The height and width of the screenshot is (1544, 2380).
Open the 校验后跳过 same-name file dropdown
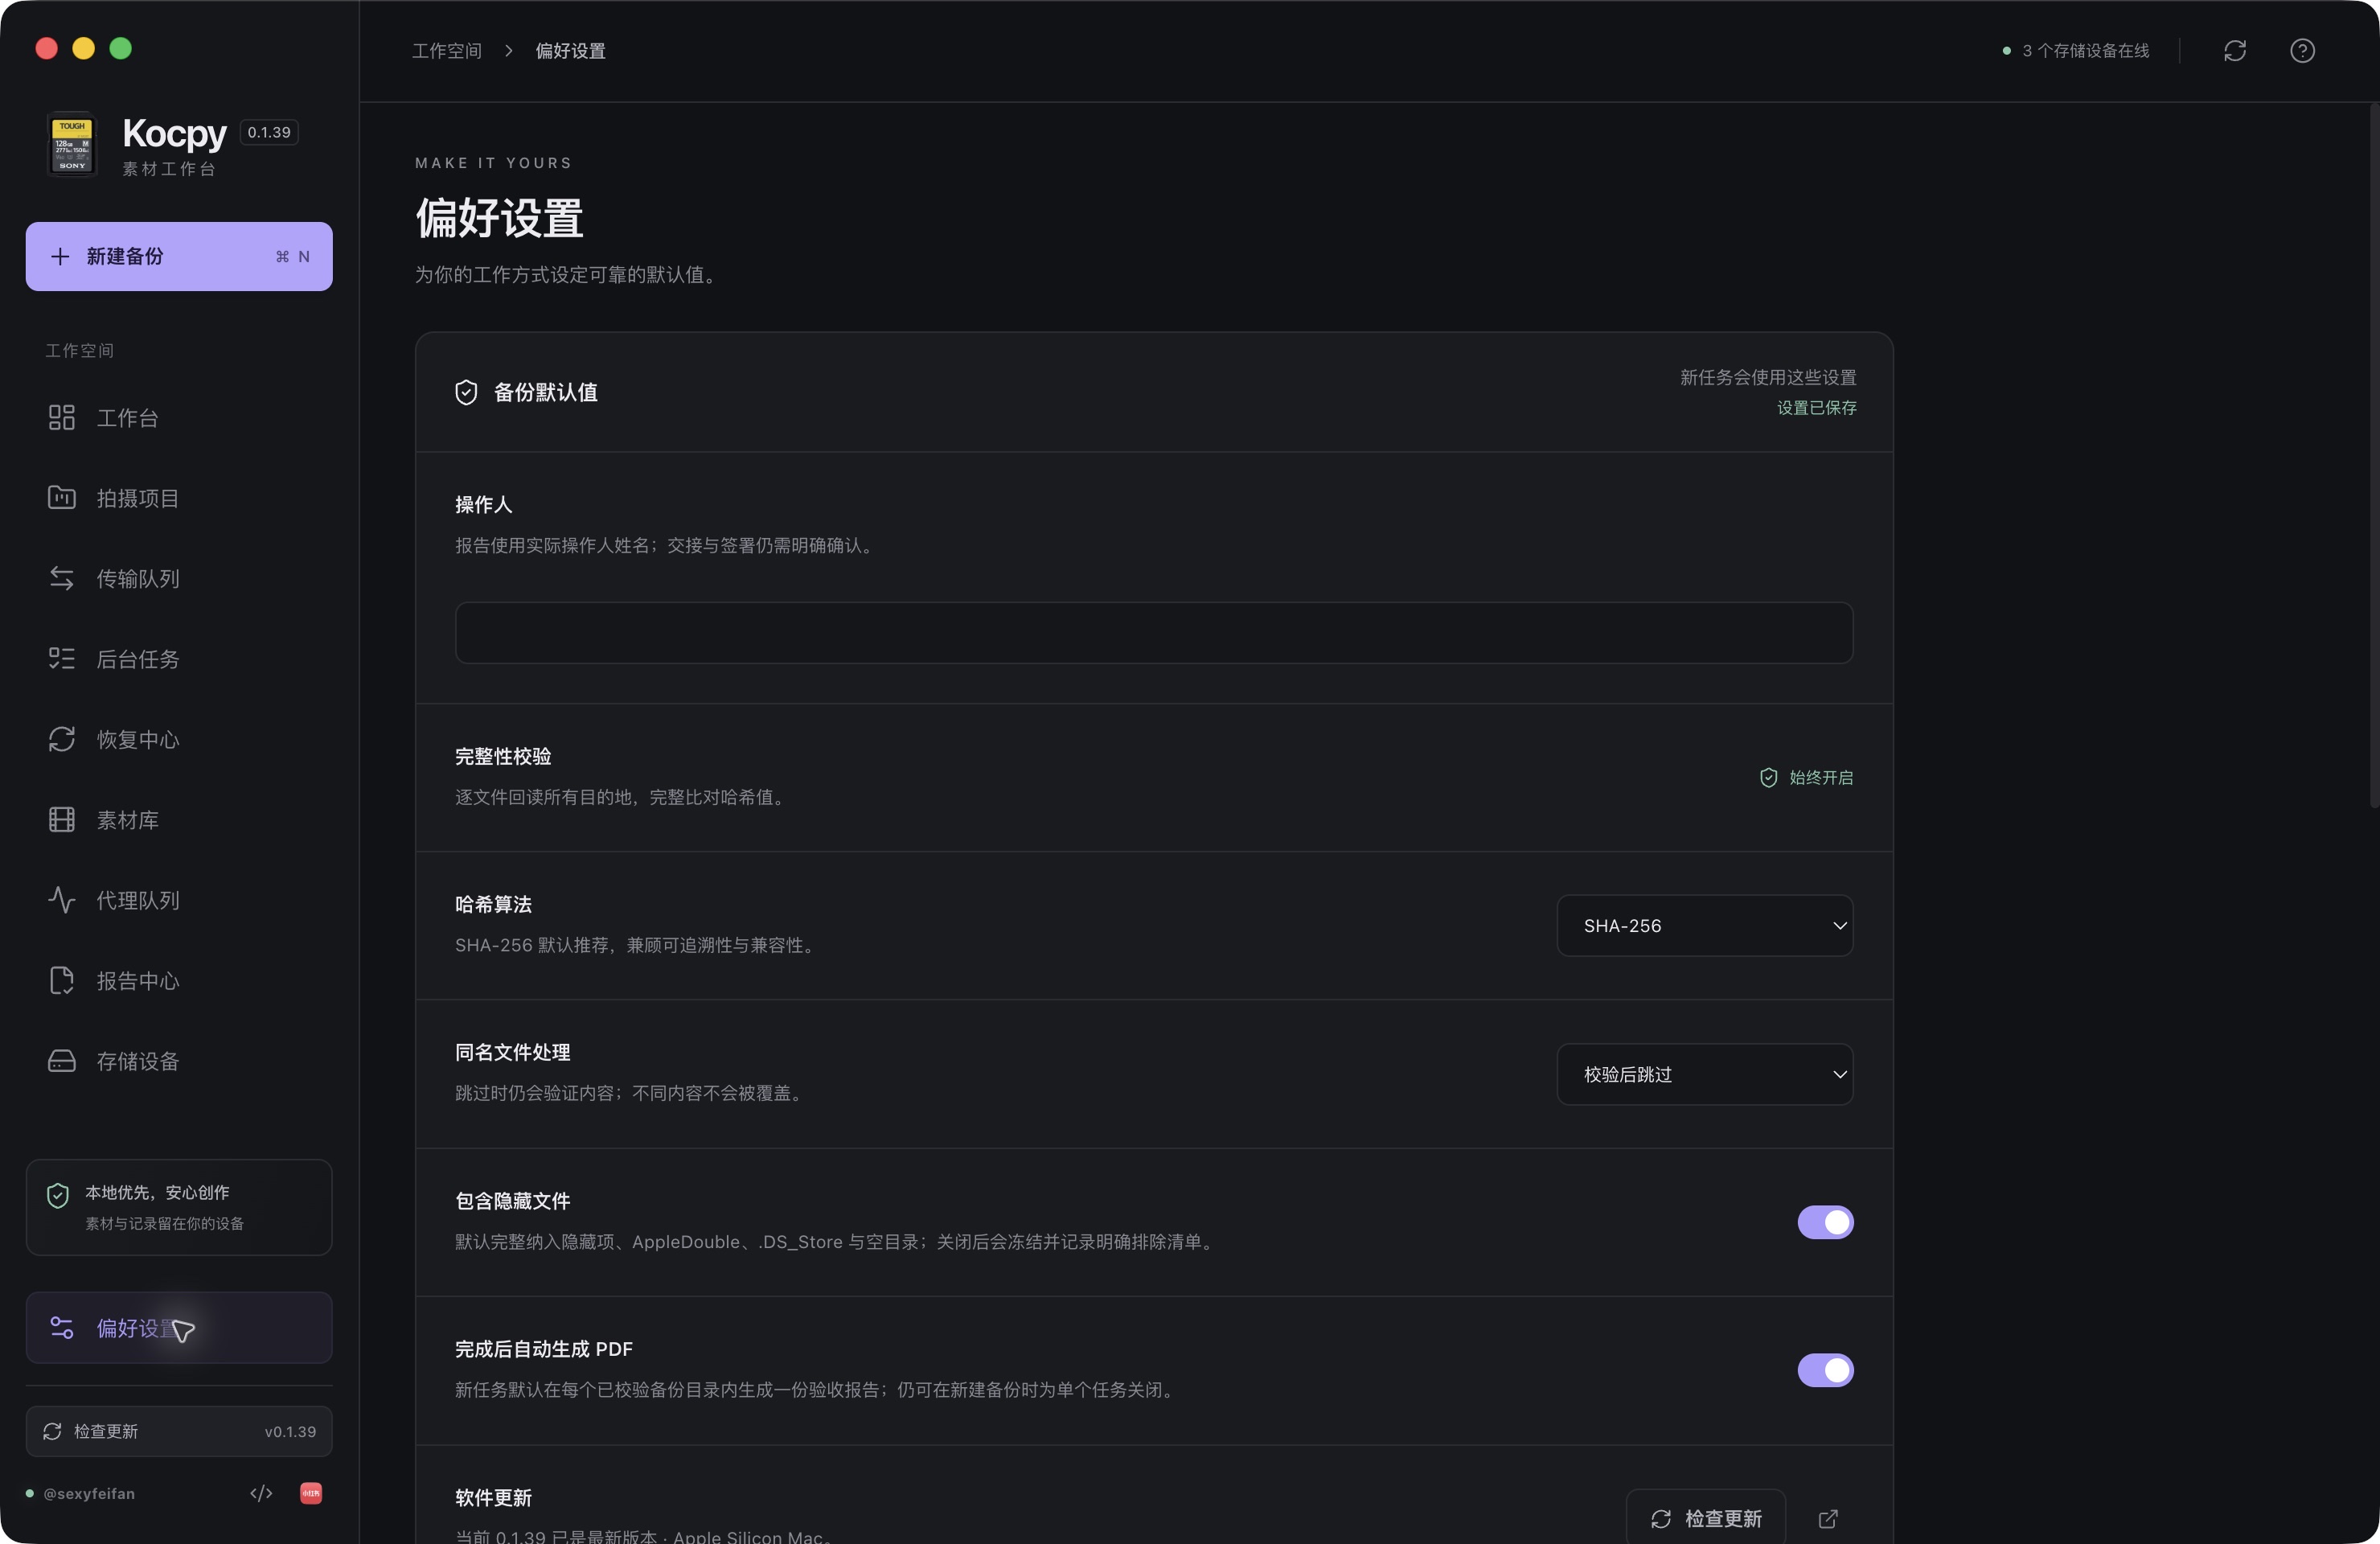[1705, 1074]
